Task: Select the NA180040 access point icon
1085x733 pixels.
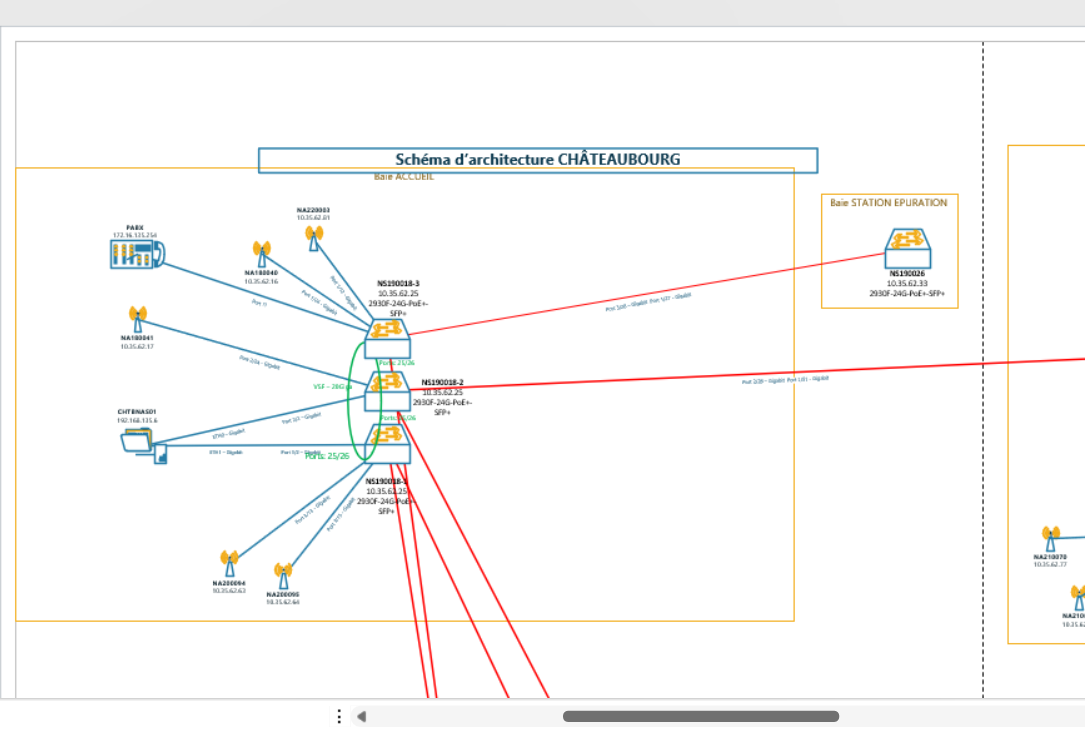Action: [262, 253]
